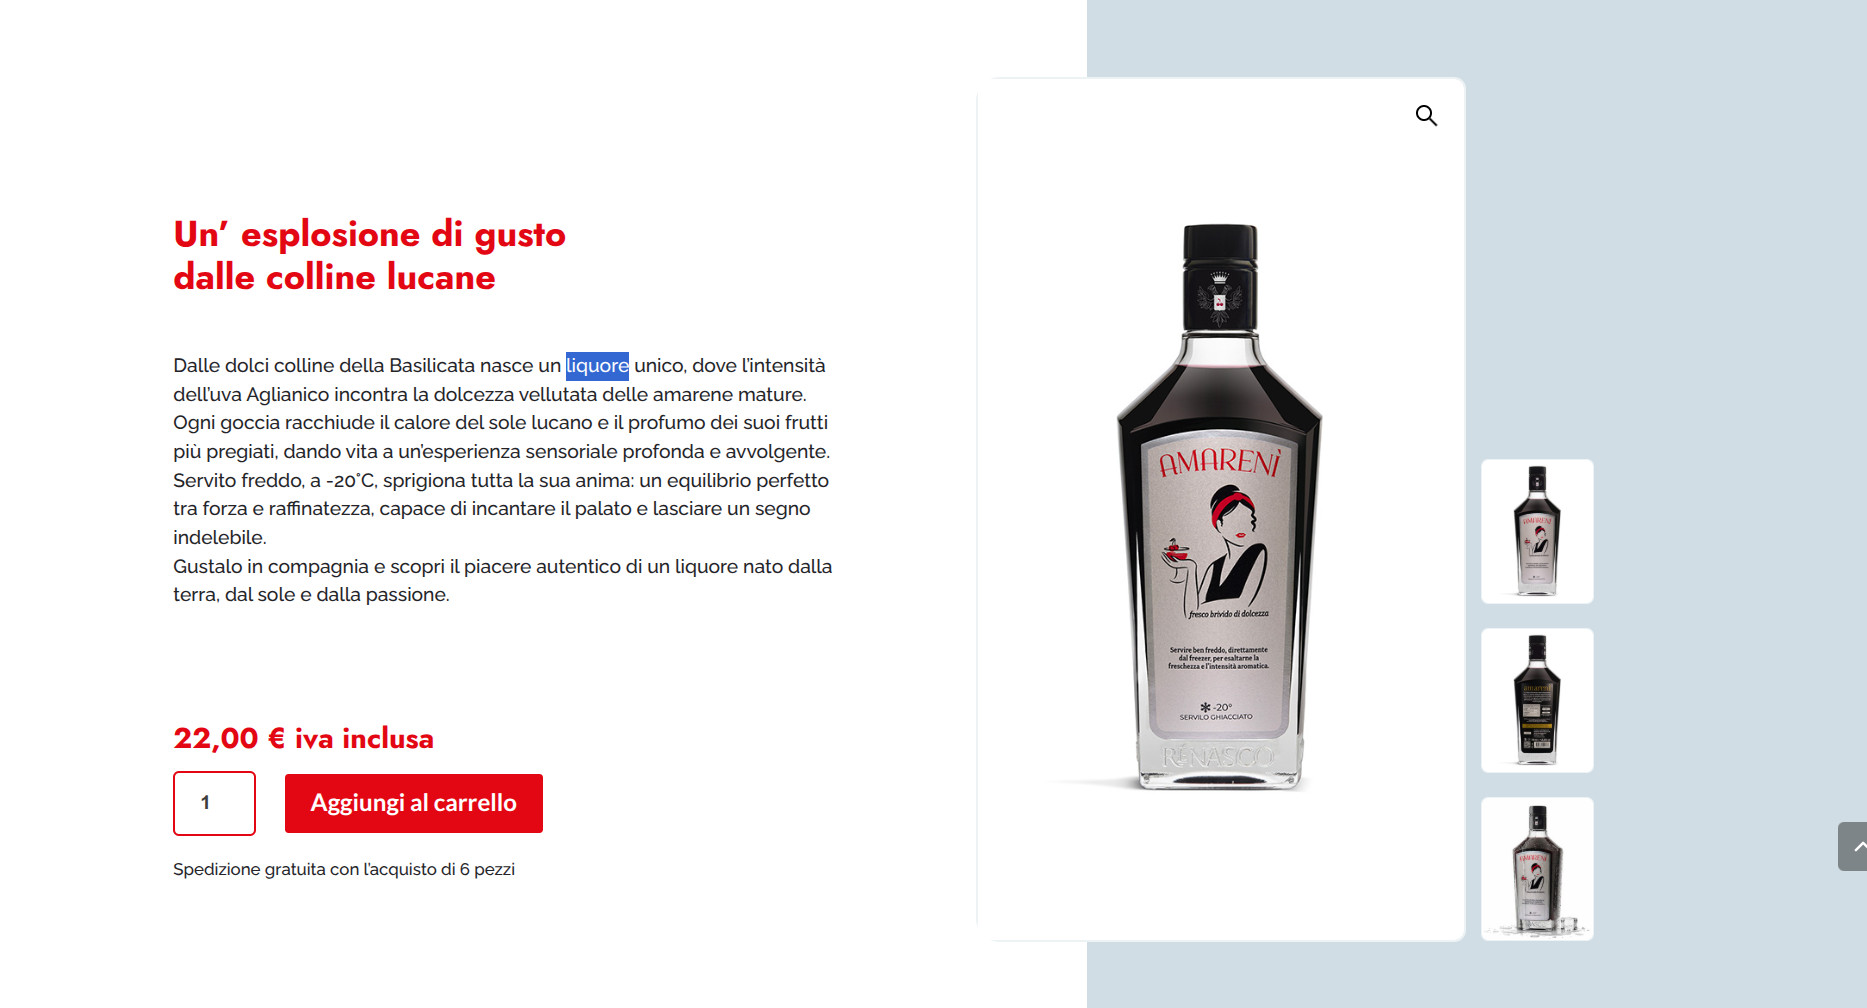The width and height of the screenshot is (1867, 1008).
Task: Click the -20° snowflake symbol on label
Action: [1215, 707]
